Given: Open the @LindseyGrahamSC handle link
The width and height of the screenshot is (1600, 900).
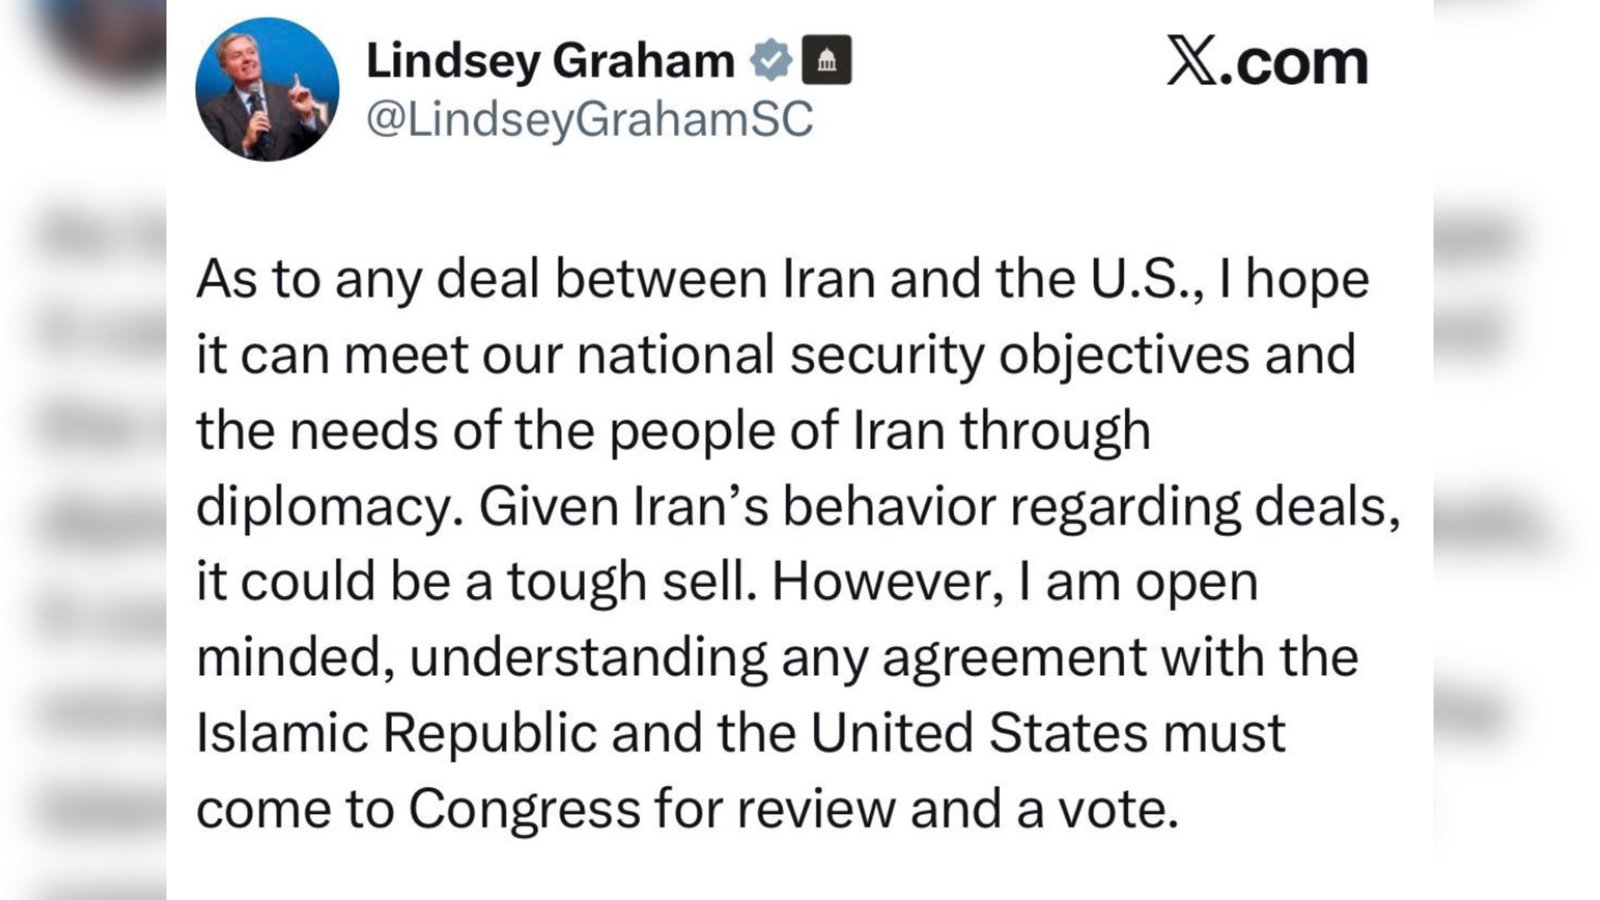Looking at the screenshot, I should [x=590, y=120].
